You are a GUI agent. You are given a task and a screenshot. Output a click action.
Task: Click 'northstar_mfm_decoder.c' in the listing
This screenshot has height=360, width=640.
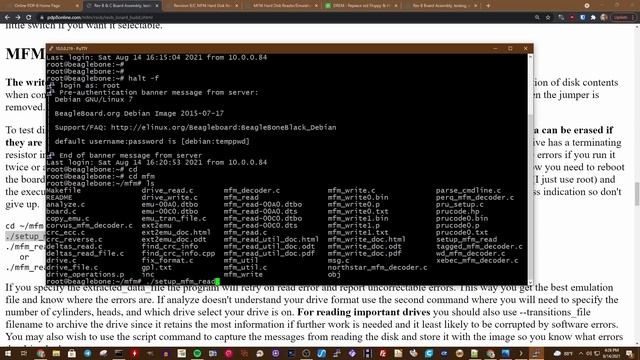pyautogui.click(x=377, y=267)
